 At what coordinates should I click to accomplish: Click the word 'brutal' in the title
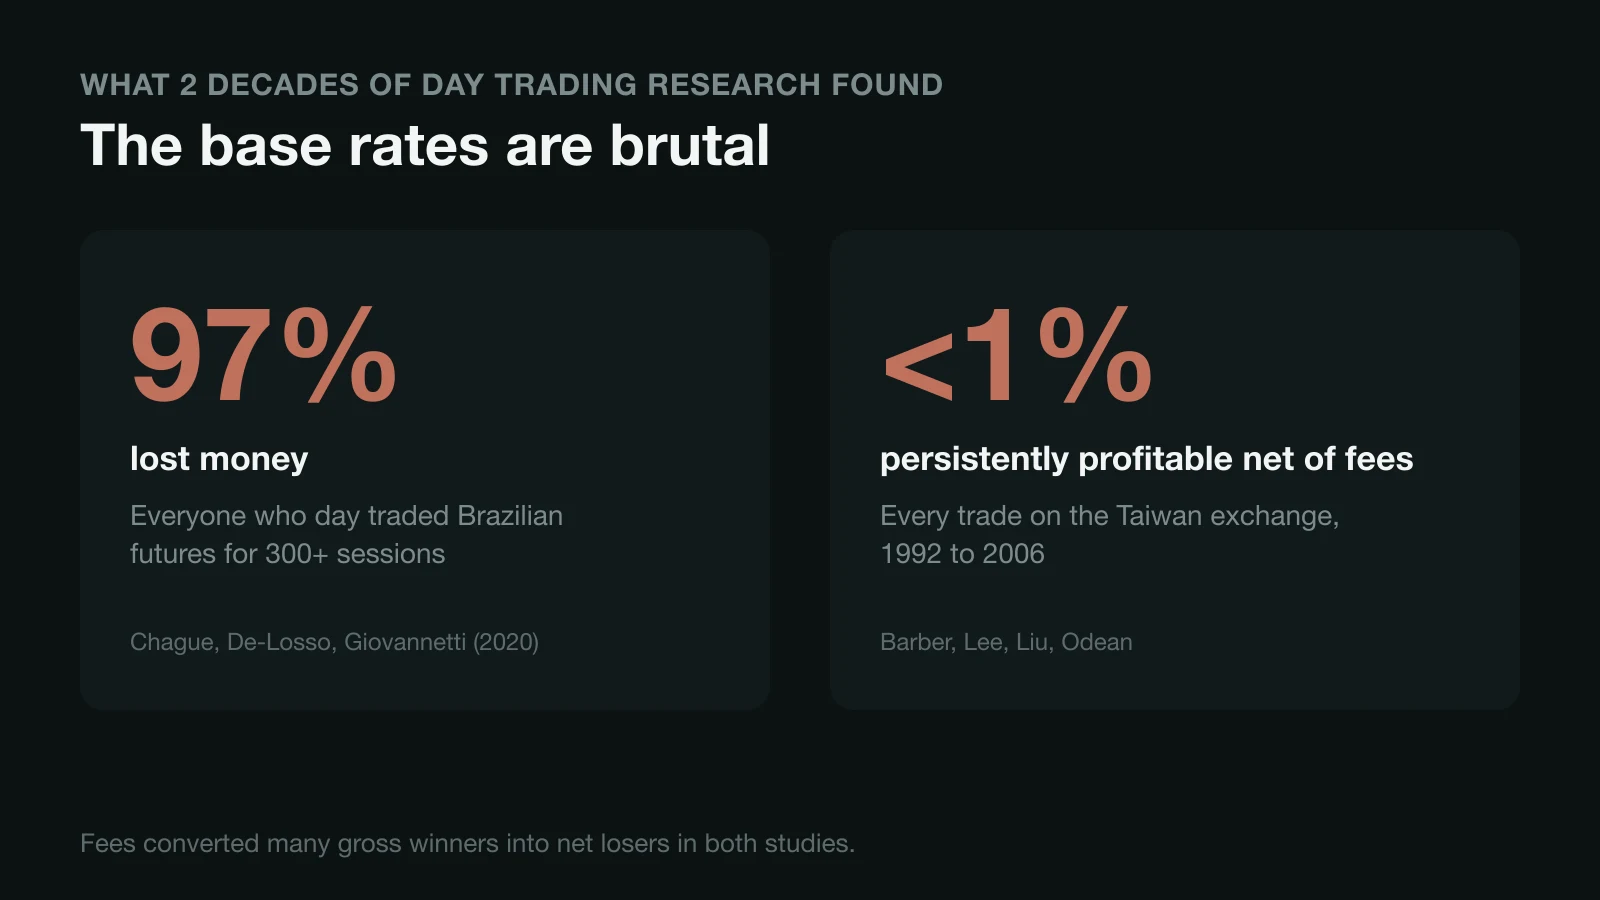690,146
